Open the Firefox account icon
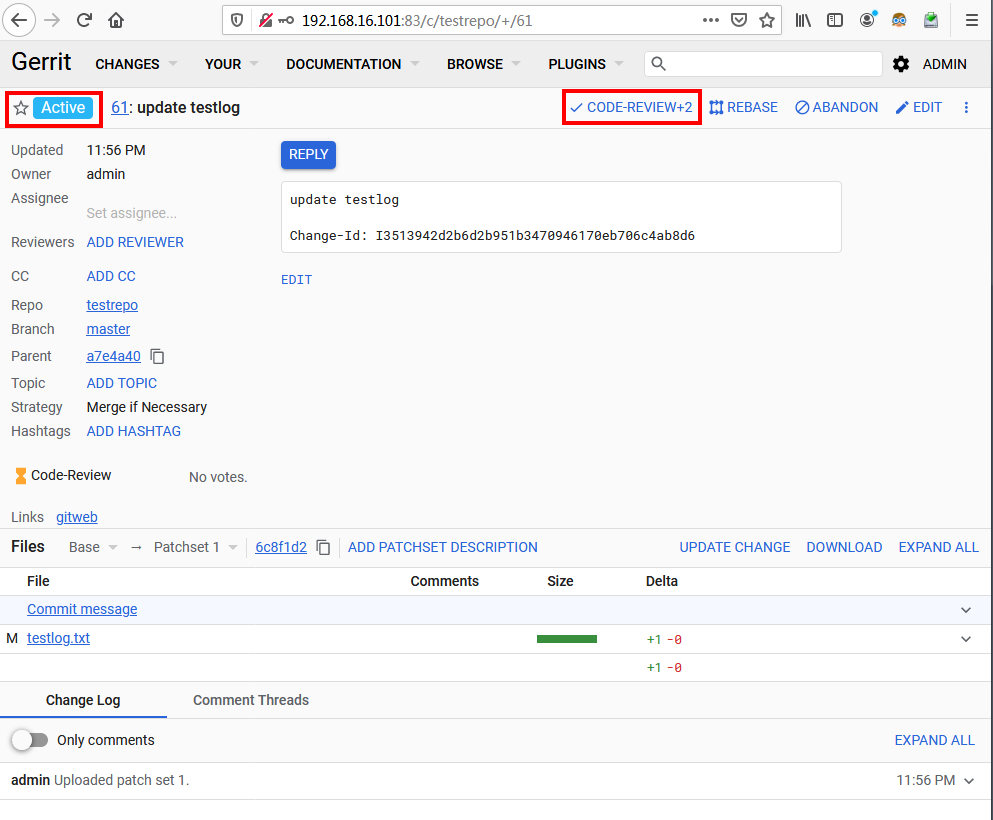993x820 pixels. 868,20
